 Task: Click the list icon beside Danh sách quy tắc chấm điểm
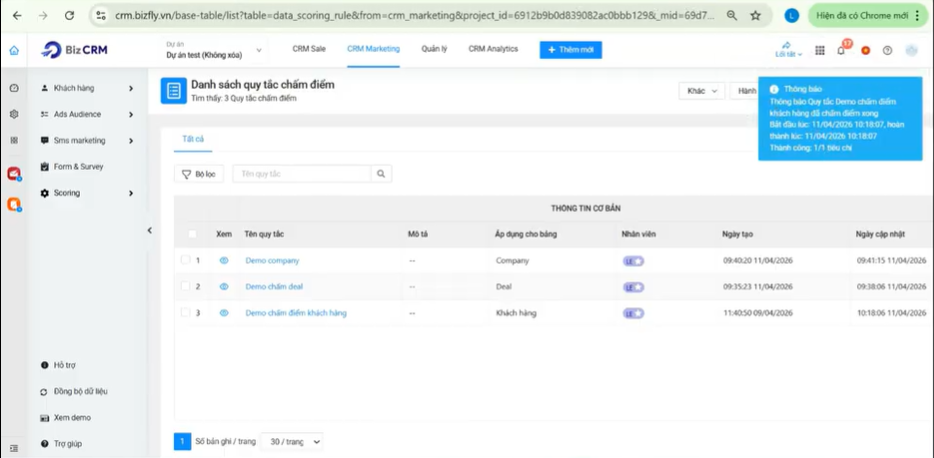173,91
